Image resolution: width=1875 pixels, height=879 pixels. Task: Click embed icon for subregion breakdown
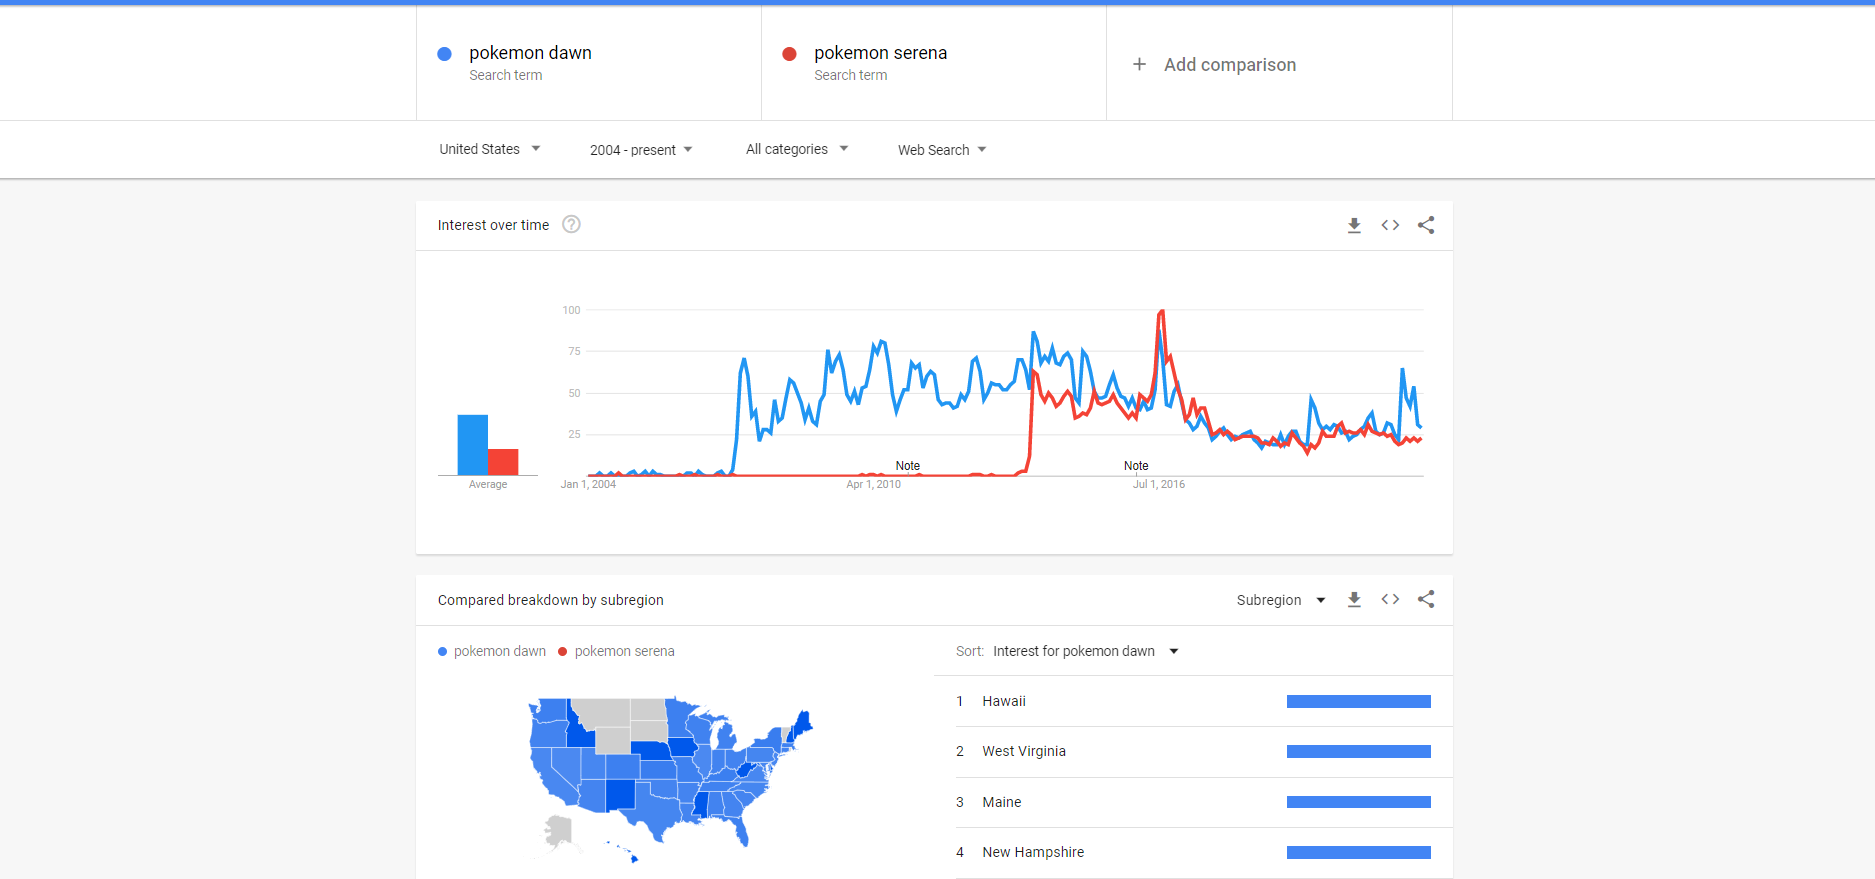[1390, 600]
